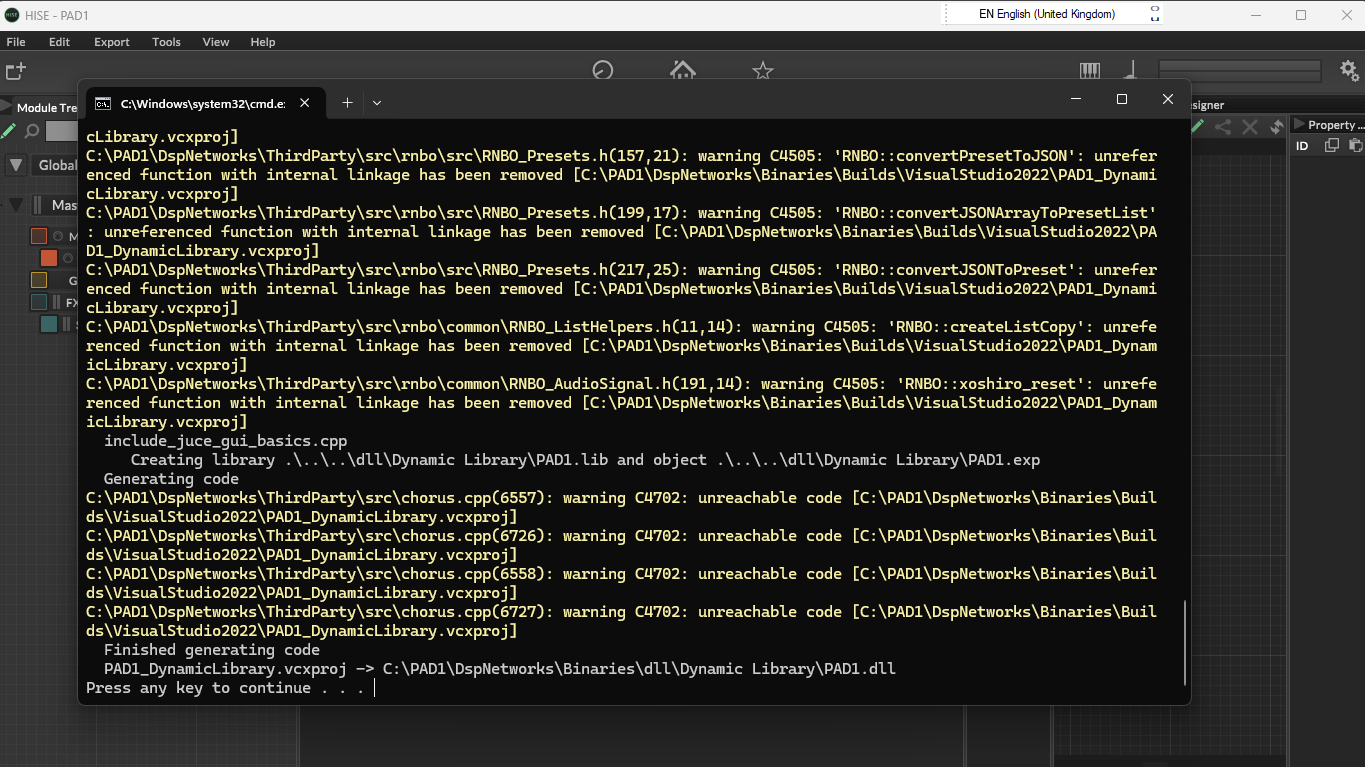1365x767 pixels.
Task: Click the share icon in the designer toolbar
Action: tap(1223, 127)
